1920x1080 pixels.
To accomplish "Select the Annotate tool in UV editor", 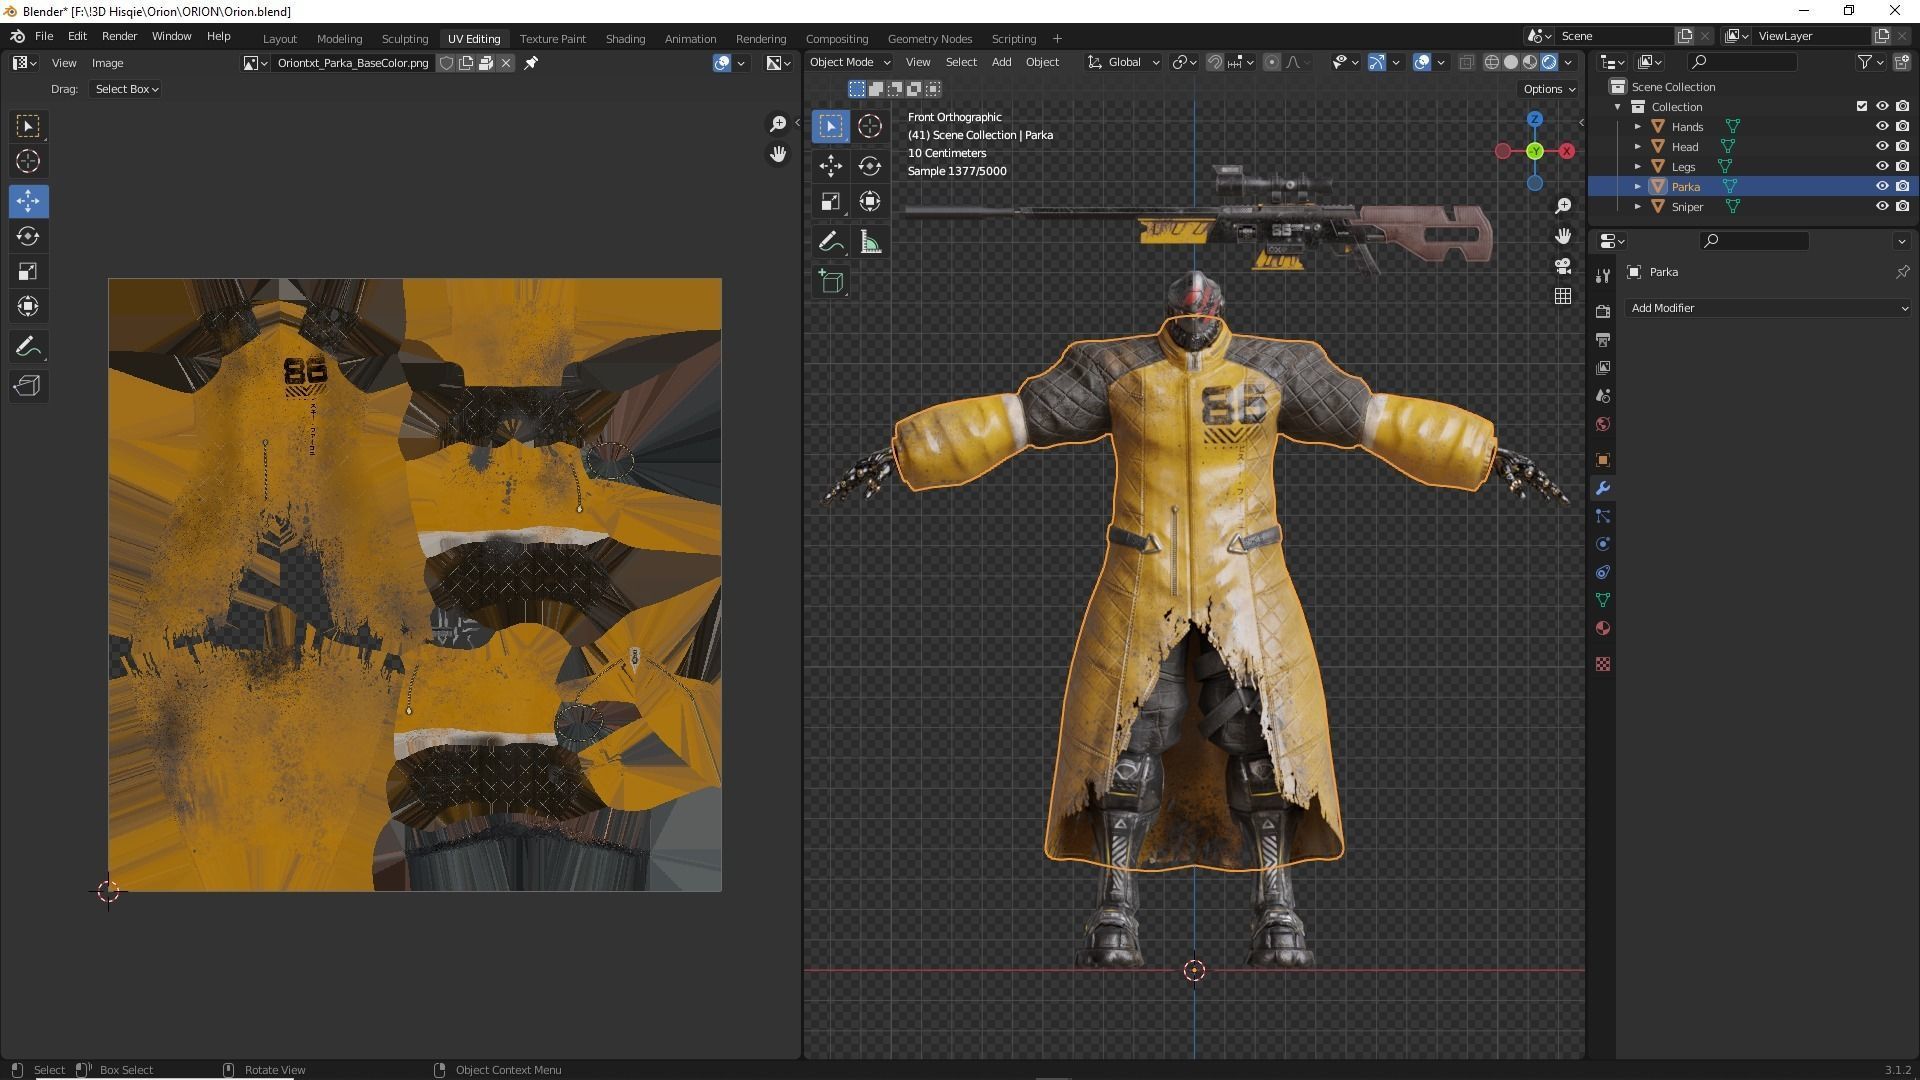I will (28, 347).
